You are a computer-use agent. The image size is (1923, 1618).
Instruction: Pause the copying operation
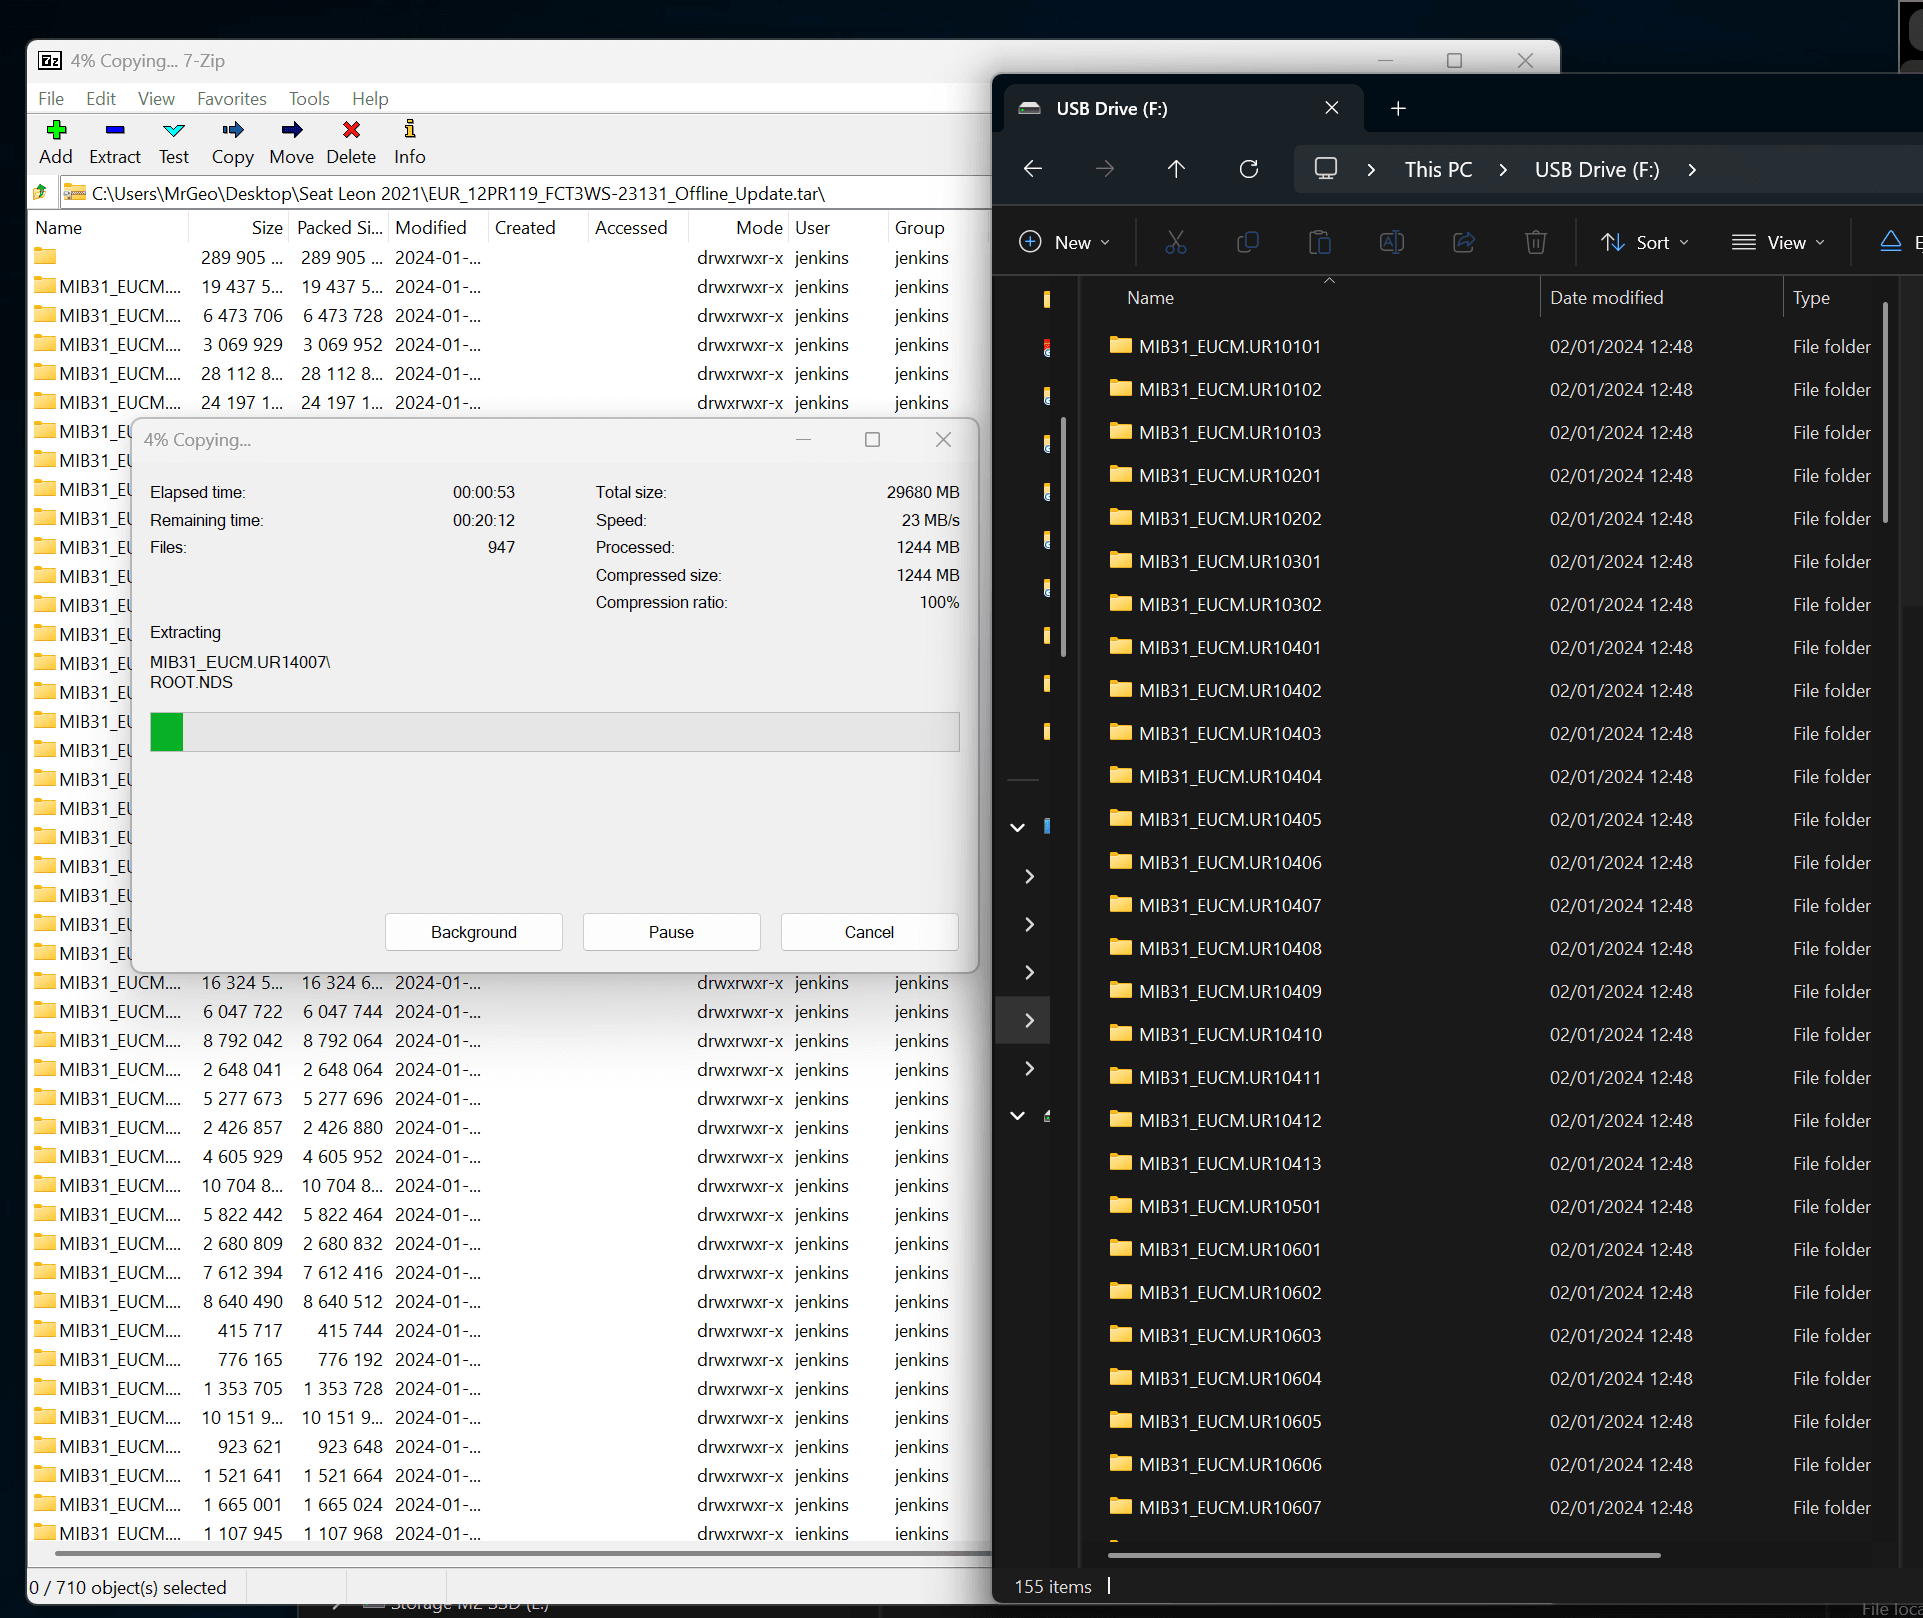670,932
